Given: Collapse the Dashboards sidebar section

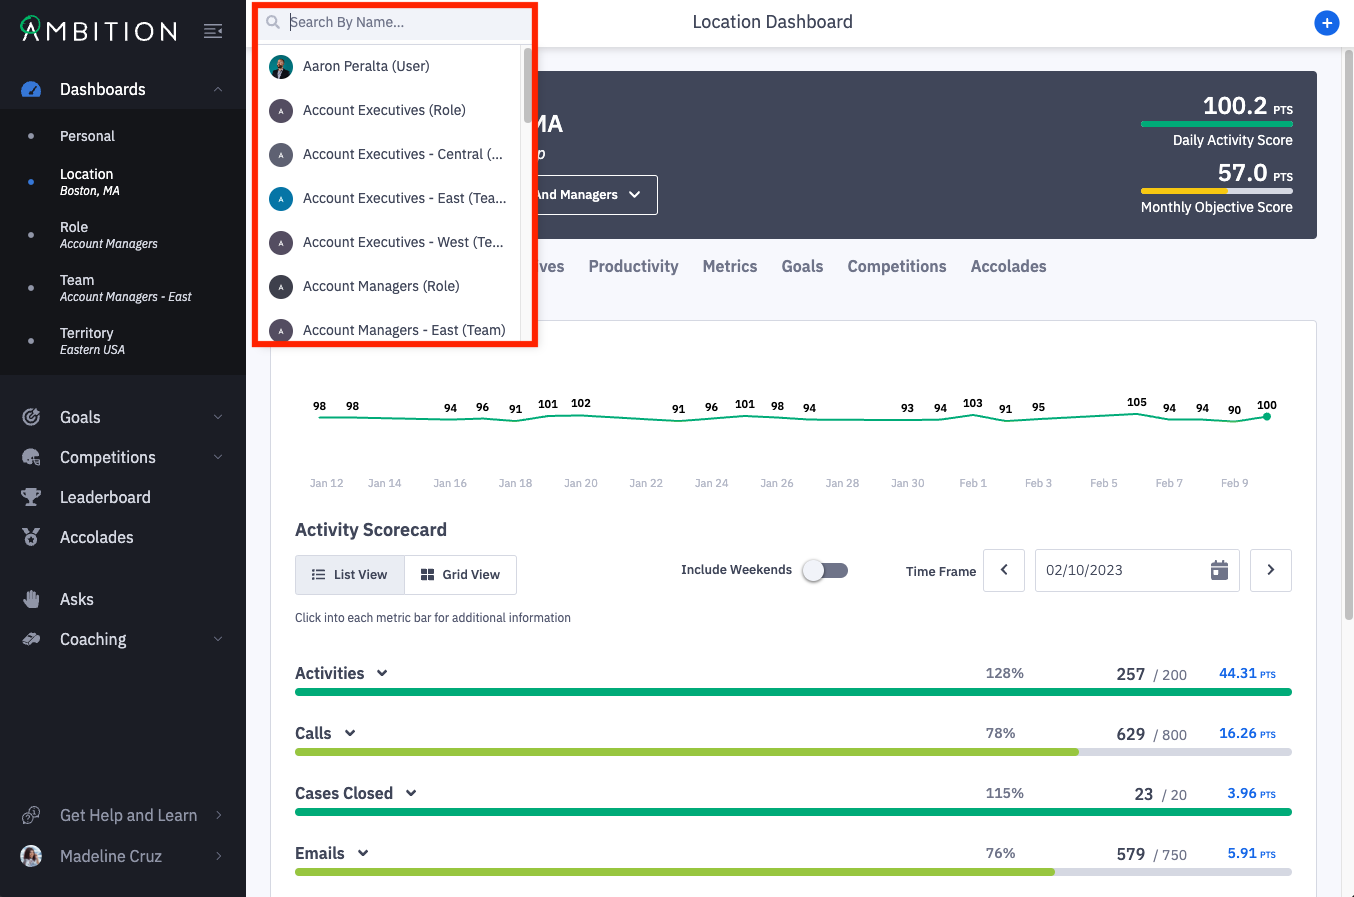Looking at the screenshot, I should pyautogui.click(x=218, y=89).
